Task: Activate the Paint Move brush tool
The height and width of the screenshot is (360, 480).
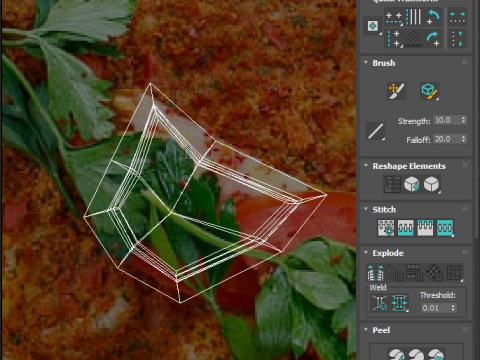Action: click(x=397, y=91)
